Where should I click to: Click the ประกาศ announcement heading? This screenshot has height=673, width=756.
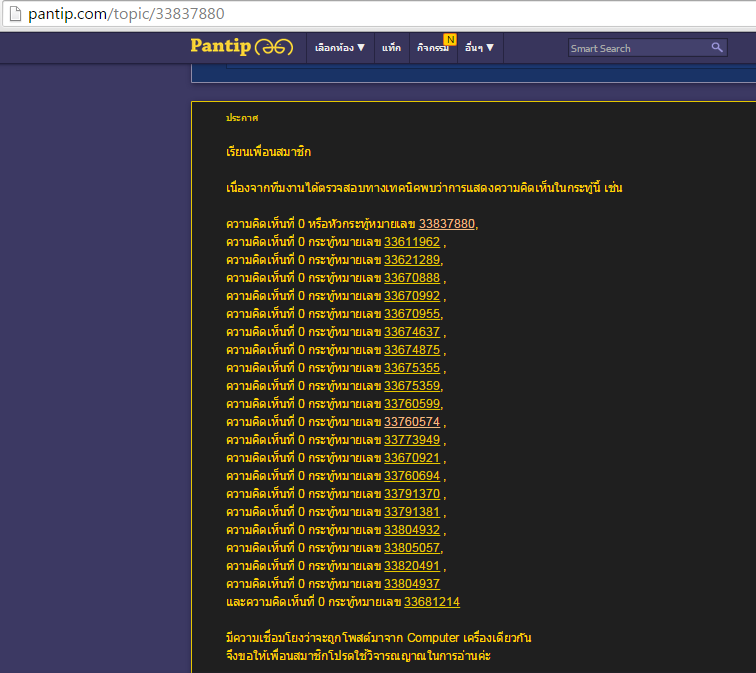pos(242,118)
